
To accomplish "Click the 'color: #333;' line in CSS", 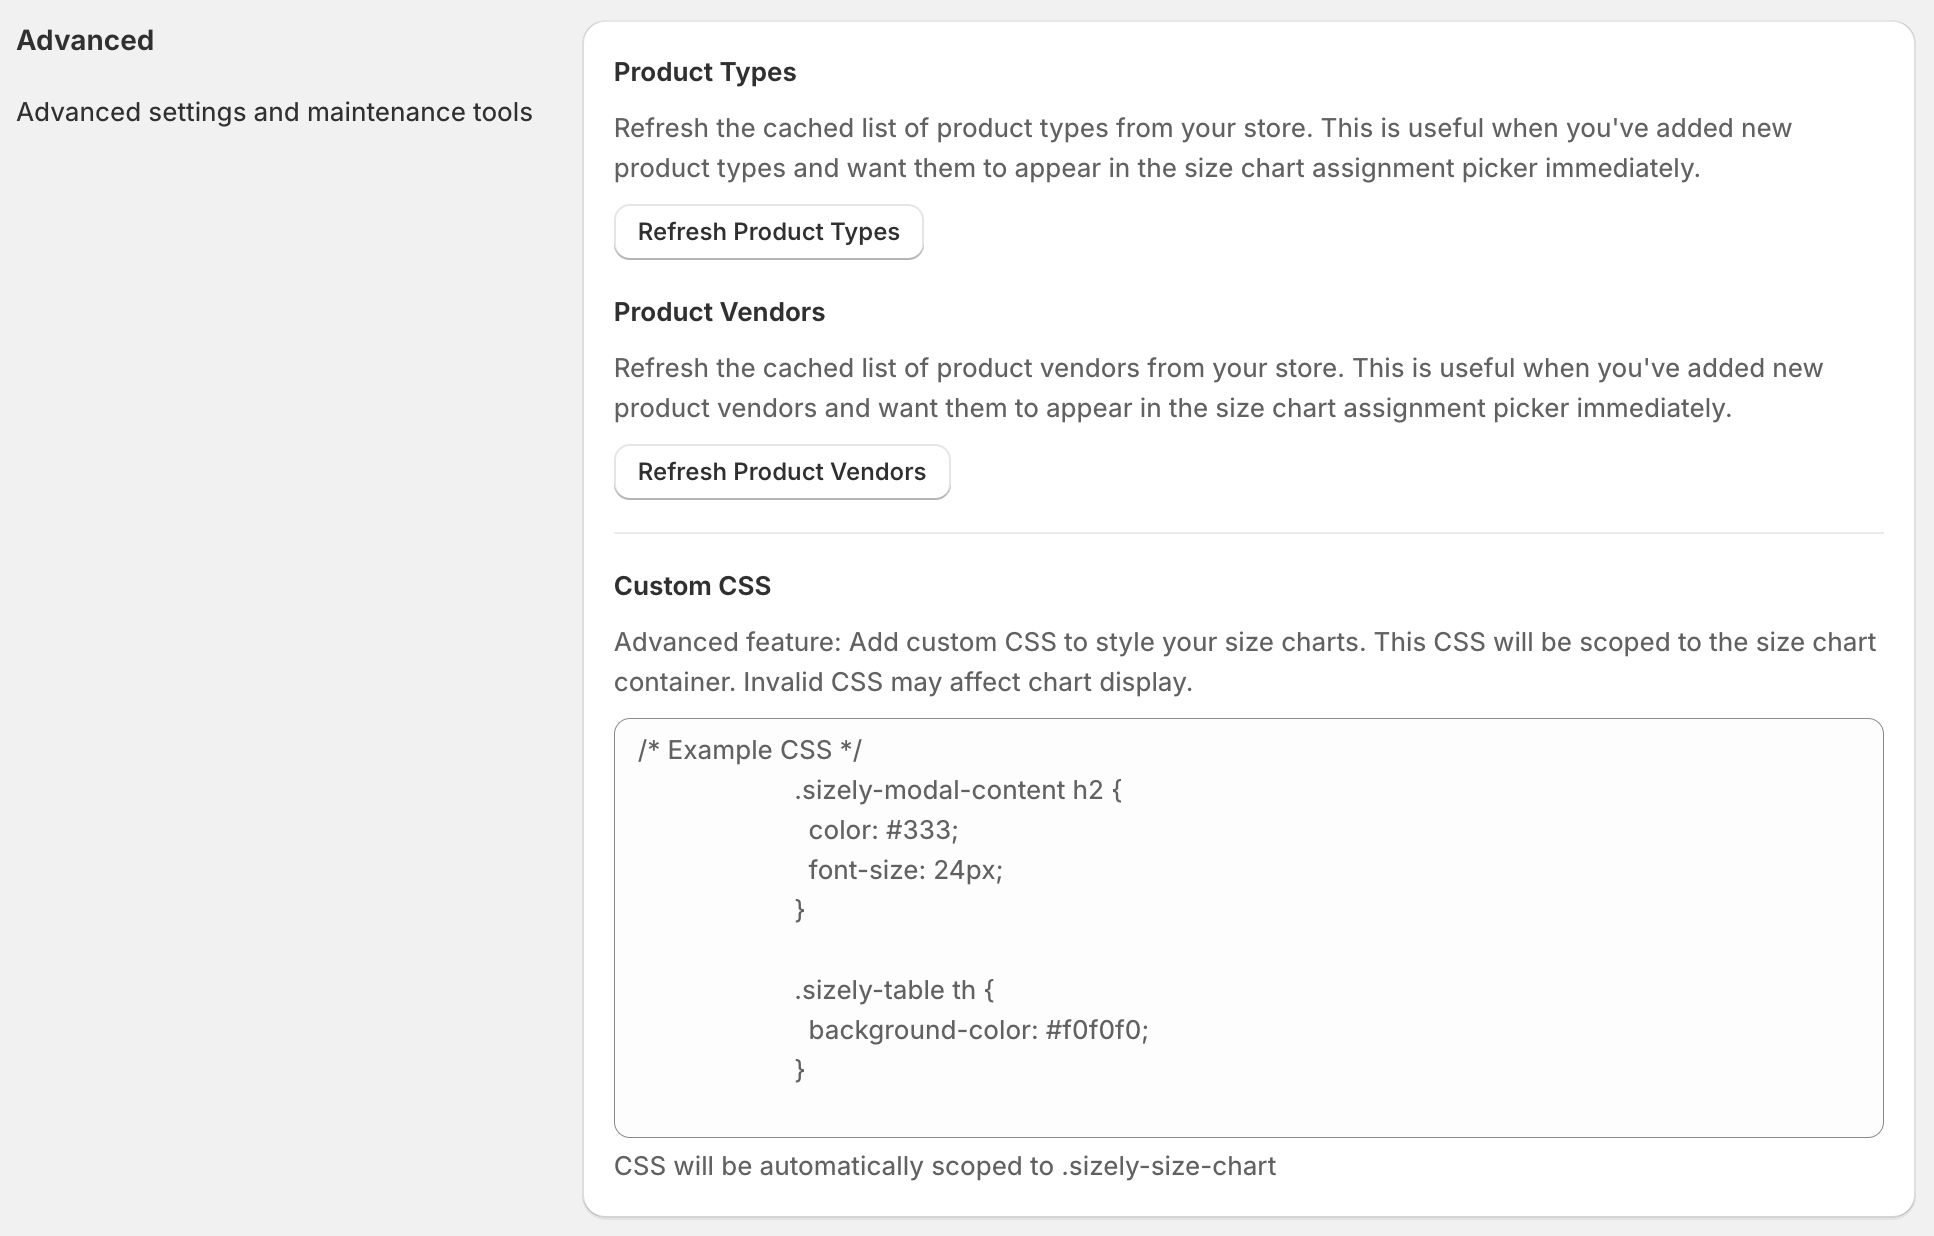I will (883, 830).
